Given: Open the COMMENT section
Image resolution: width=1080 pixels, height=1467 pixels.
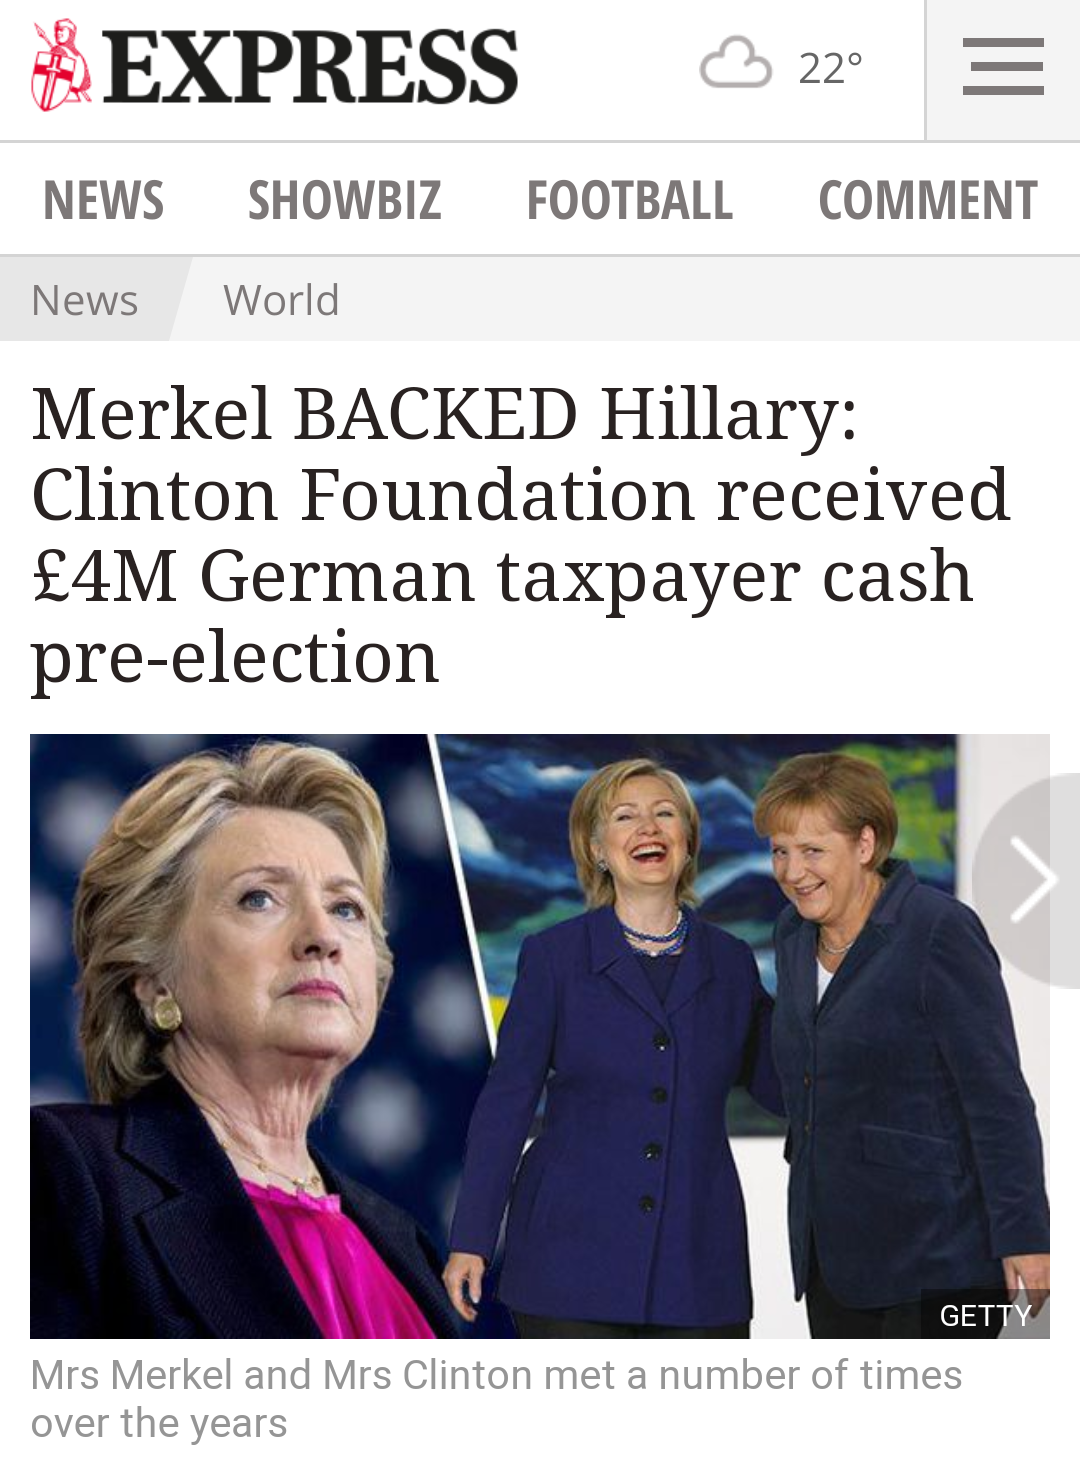Looking at the screenshot, I should coord(928,200).
